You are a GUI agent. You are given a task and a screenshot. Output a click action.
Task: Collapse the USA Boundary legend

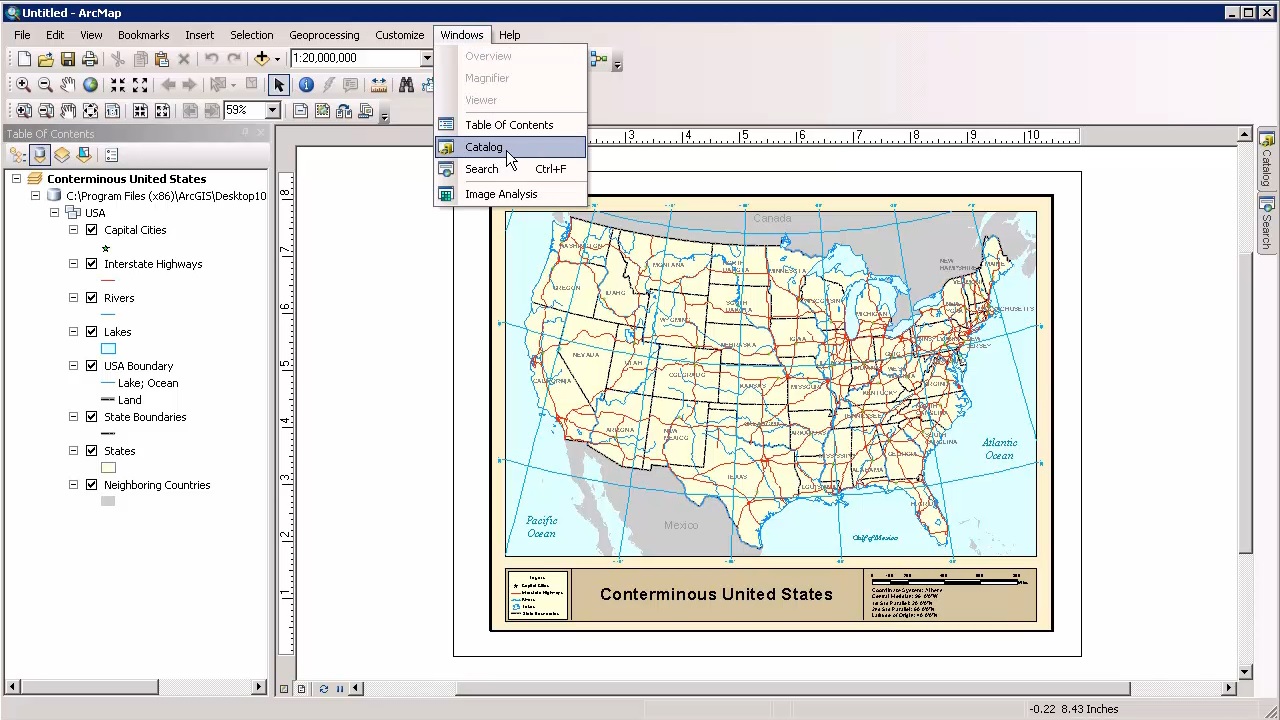(73, 366)
